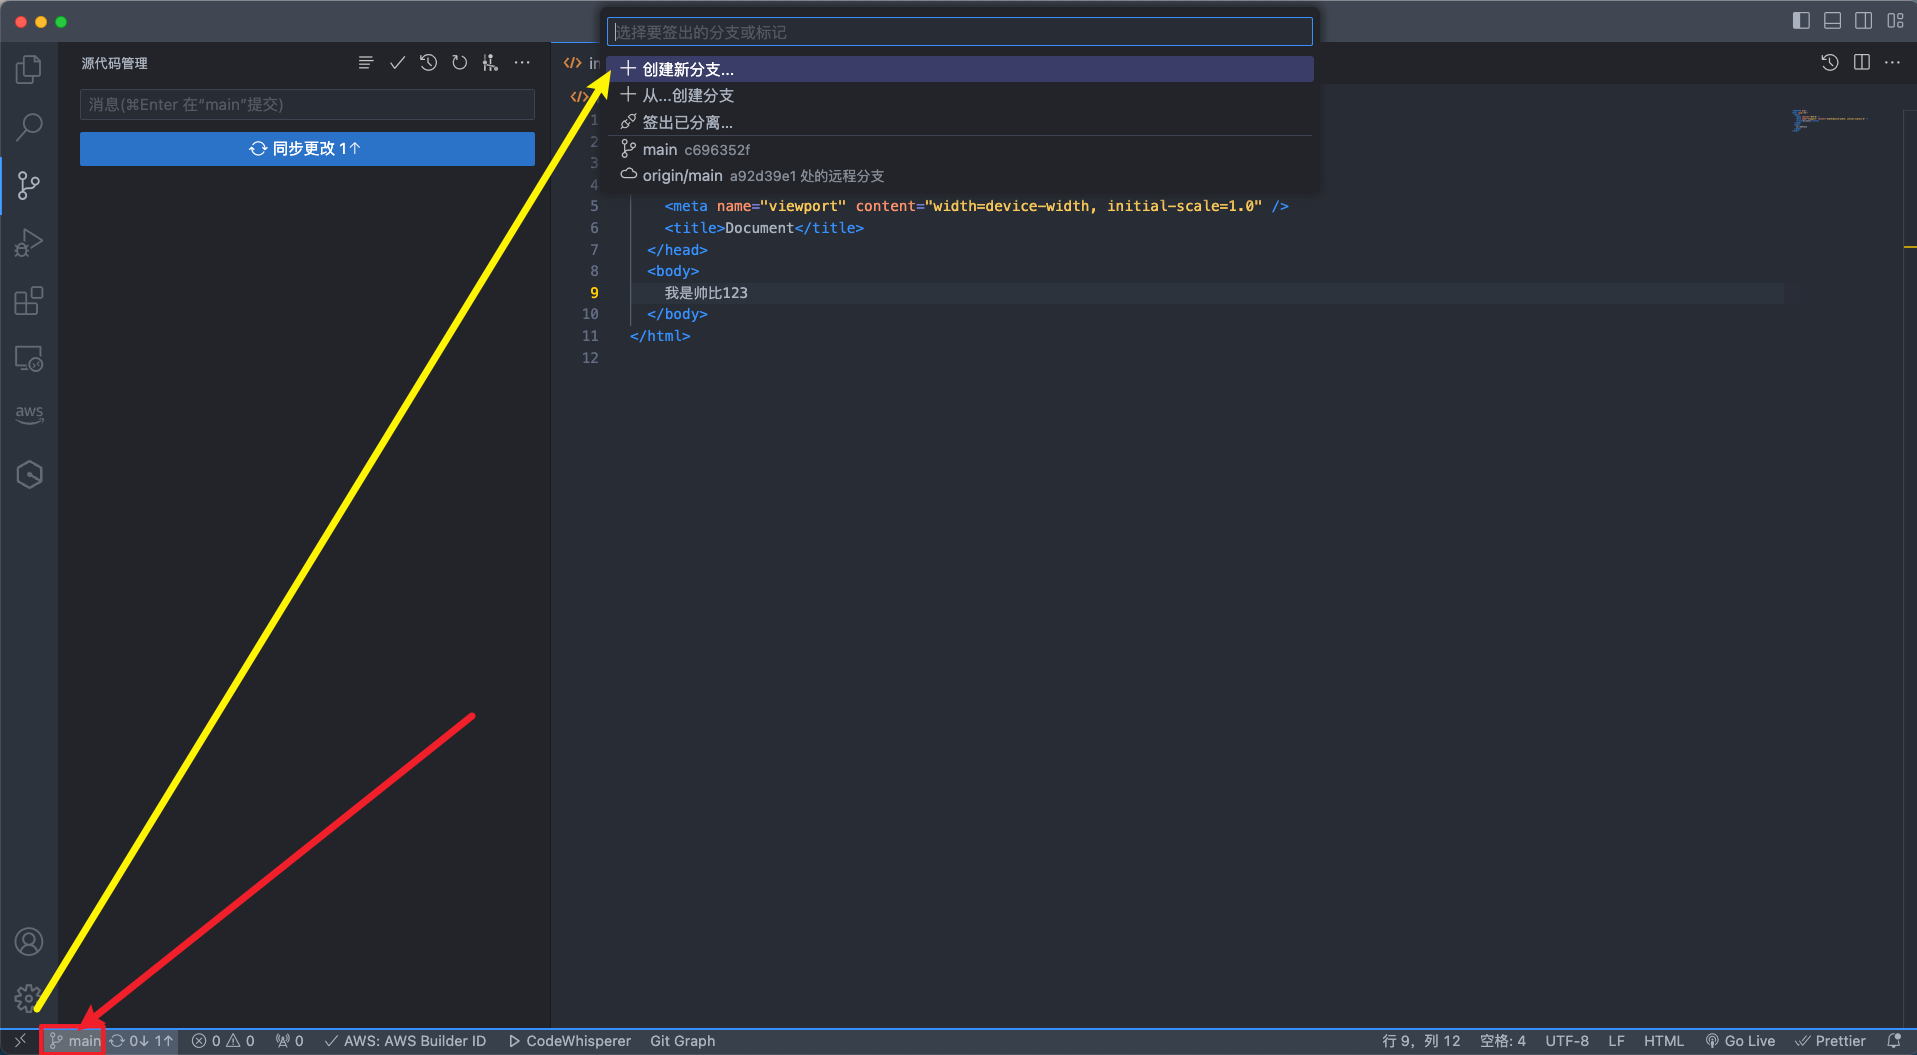This screenshot has height=1055, width=1917.
Task: Click the history clock icon in source control header
Action: click(x=428, y=63)
